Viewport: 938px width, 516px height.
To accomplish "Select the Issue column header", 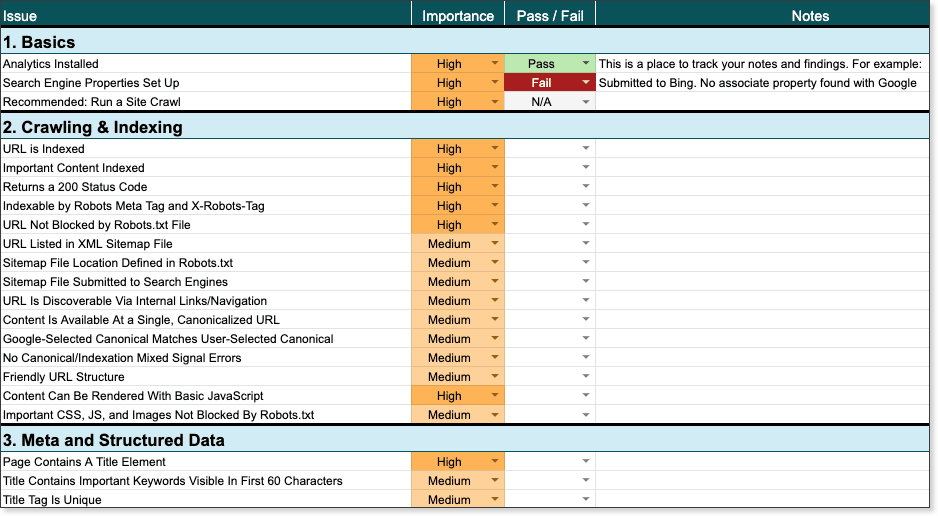I will pyautogui.click(x=205, y=15).
